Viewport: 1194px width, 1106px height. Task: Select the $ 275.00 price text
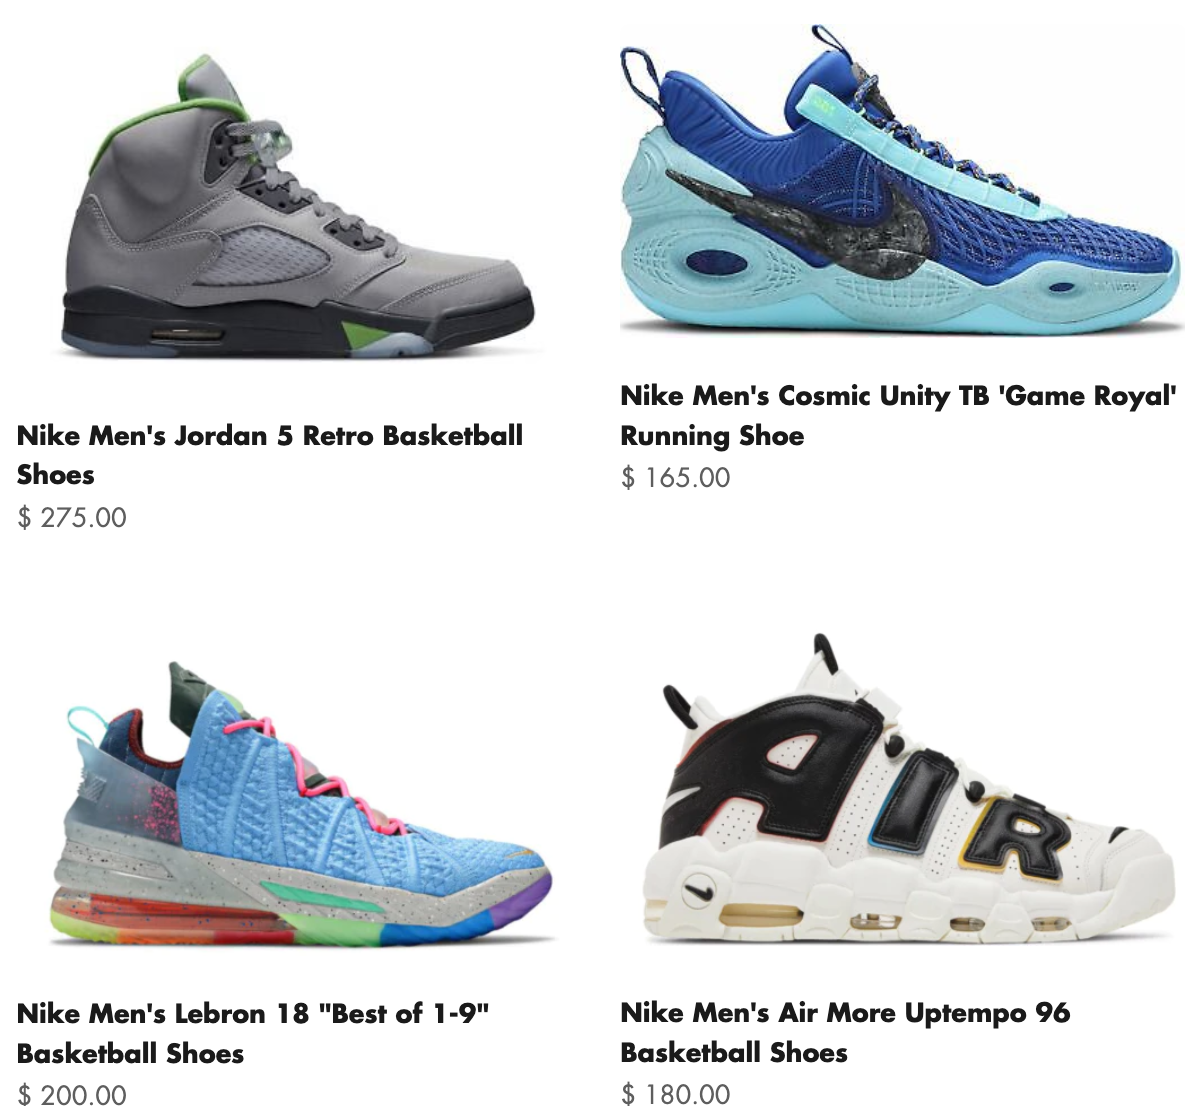coord(72,517)
